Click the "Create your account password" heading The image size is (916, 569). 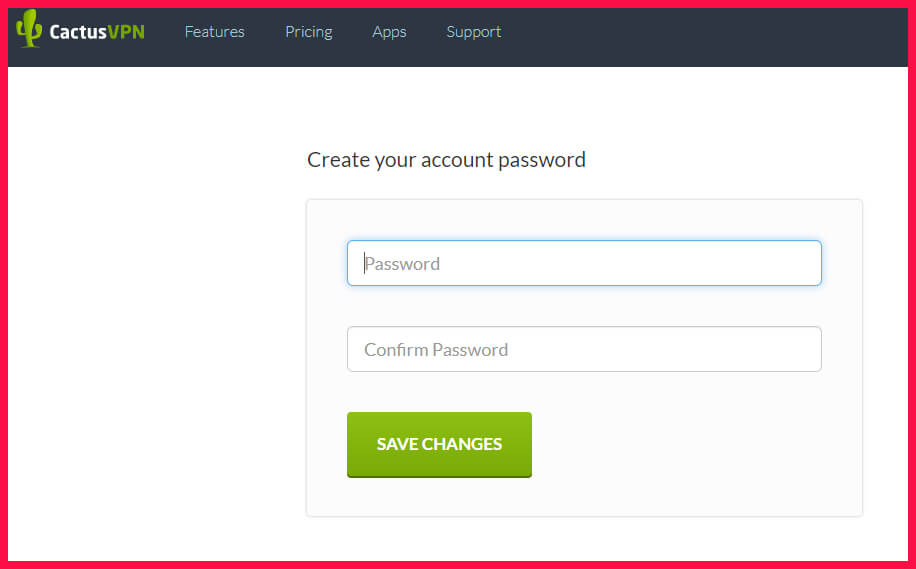click(x=446, y=159)
